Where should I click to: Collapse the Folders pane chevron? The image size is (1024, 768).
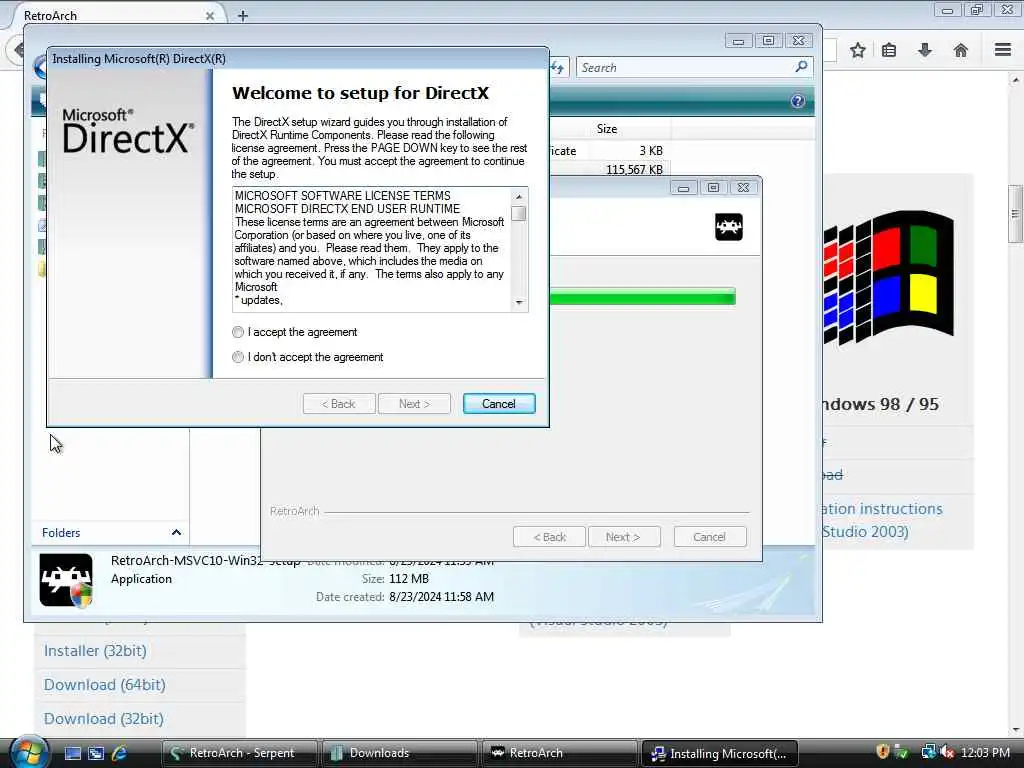coord(176,532)
